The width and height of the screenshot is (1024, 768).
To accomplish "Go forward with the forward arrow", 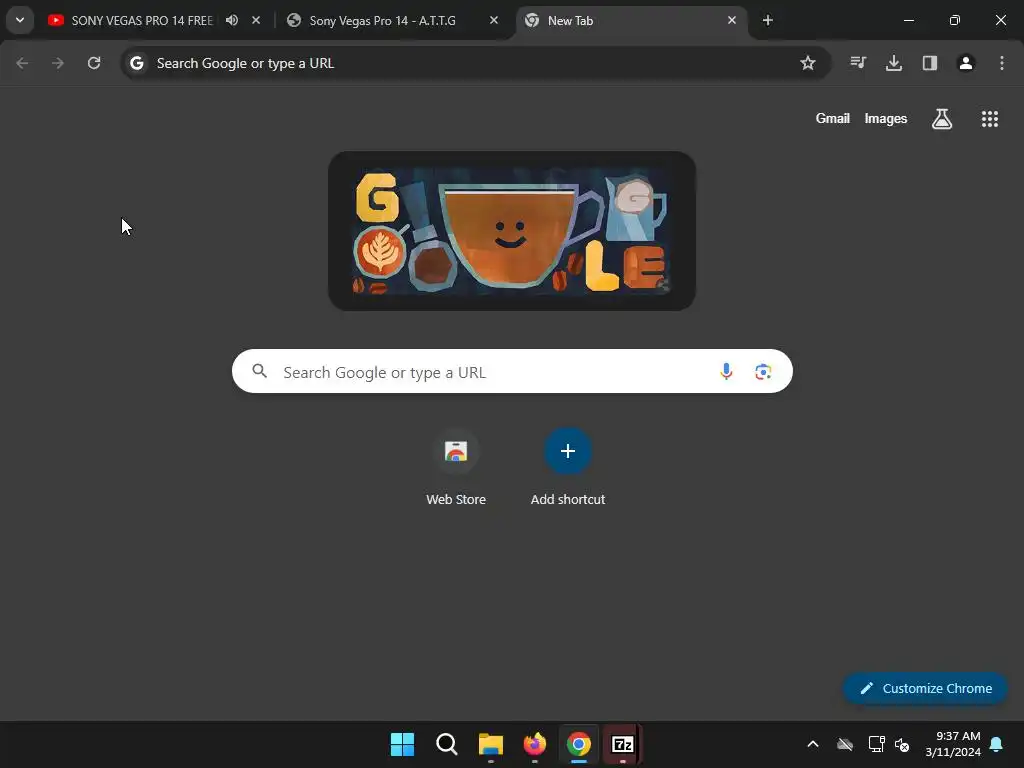I will point(58,63).
